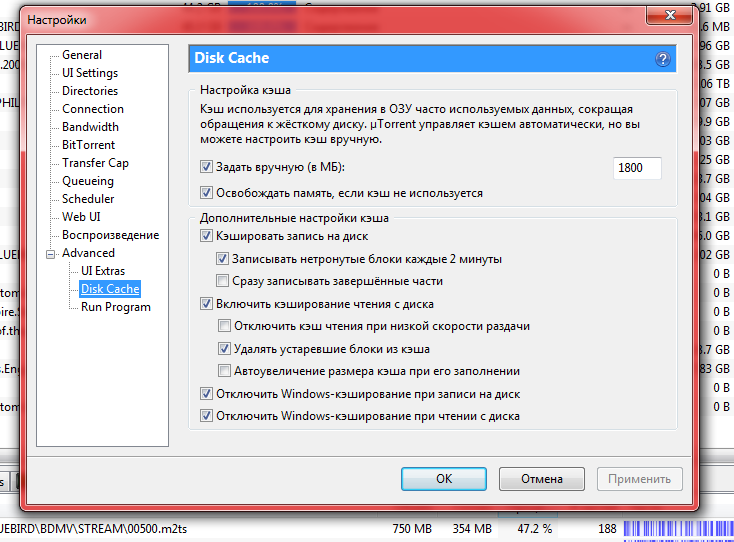Open Queueing settings page

coord(88,181)
